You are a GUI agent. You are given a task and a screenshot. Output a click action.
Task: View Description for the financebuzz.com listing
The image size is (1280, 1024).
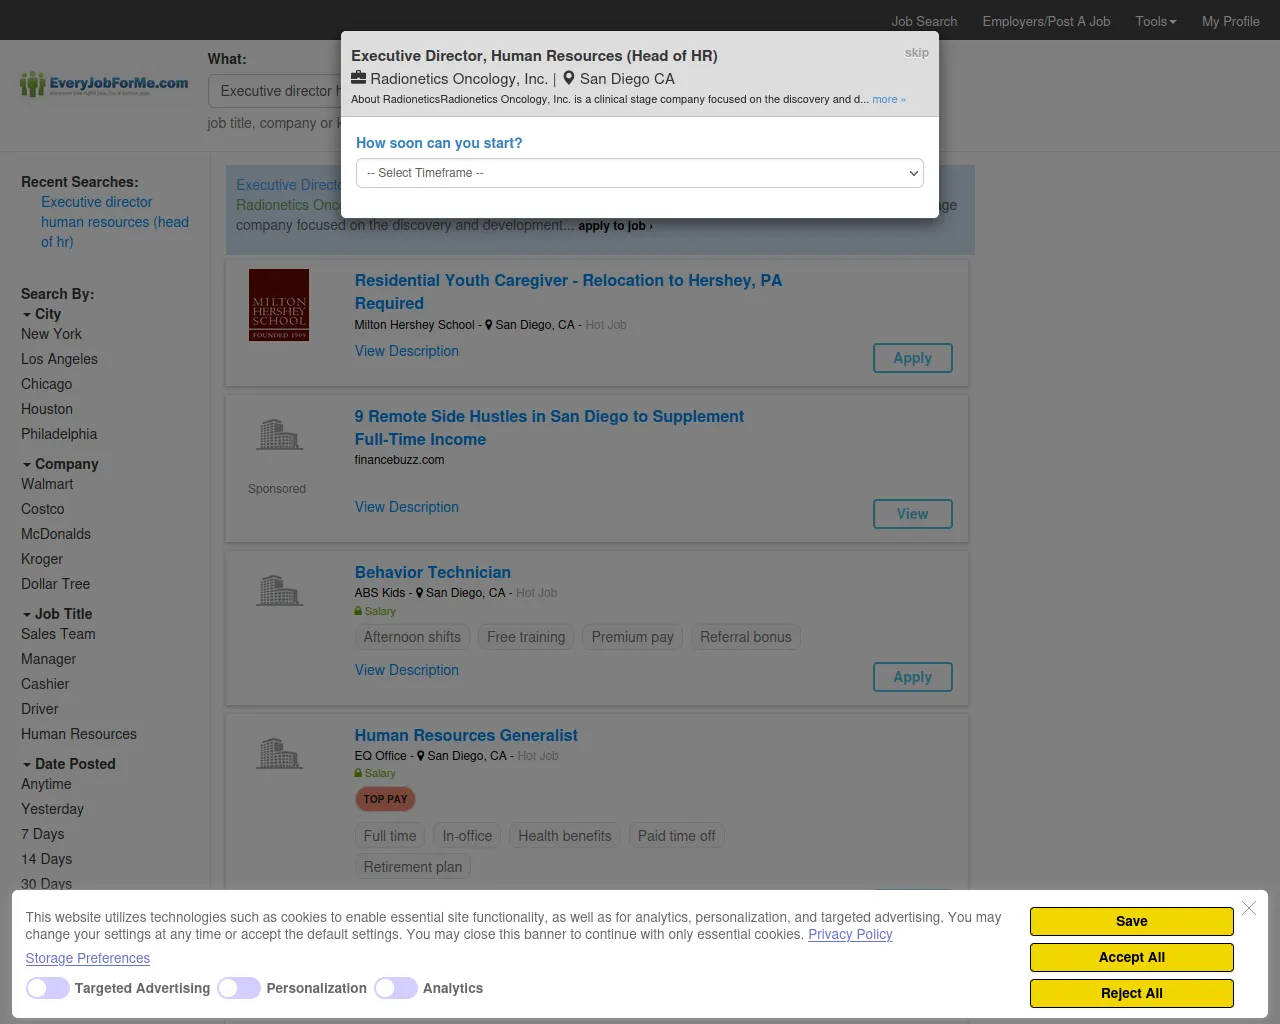click(407, 507)
